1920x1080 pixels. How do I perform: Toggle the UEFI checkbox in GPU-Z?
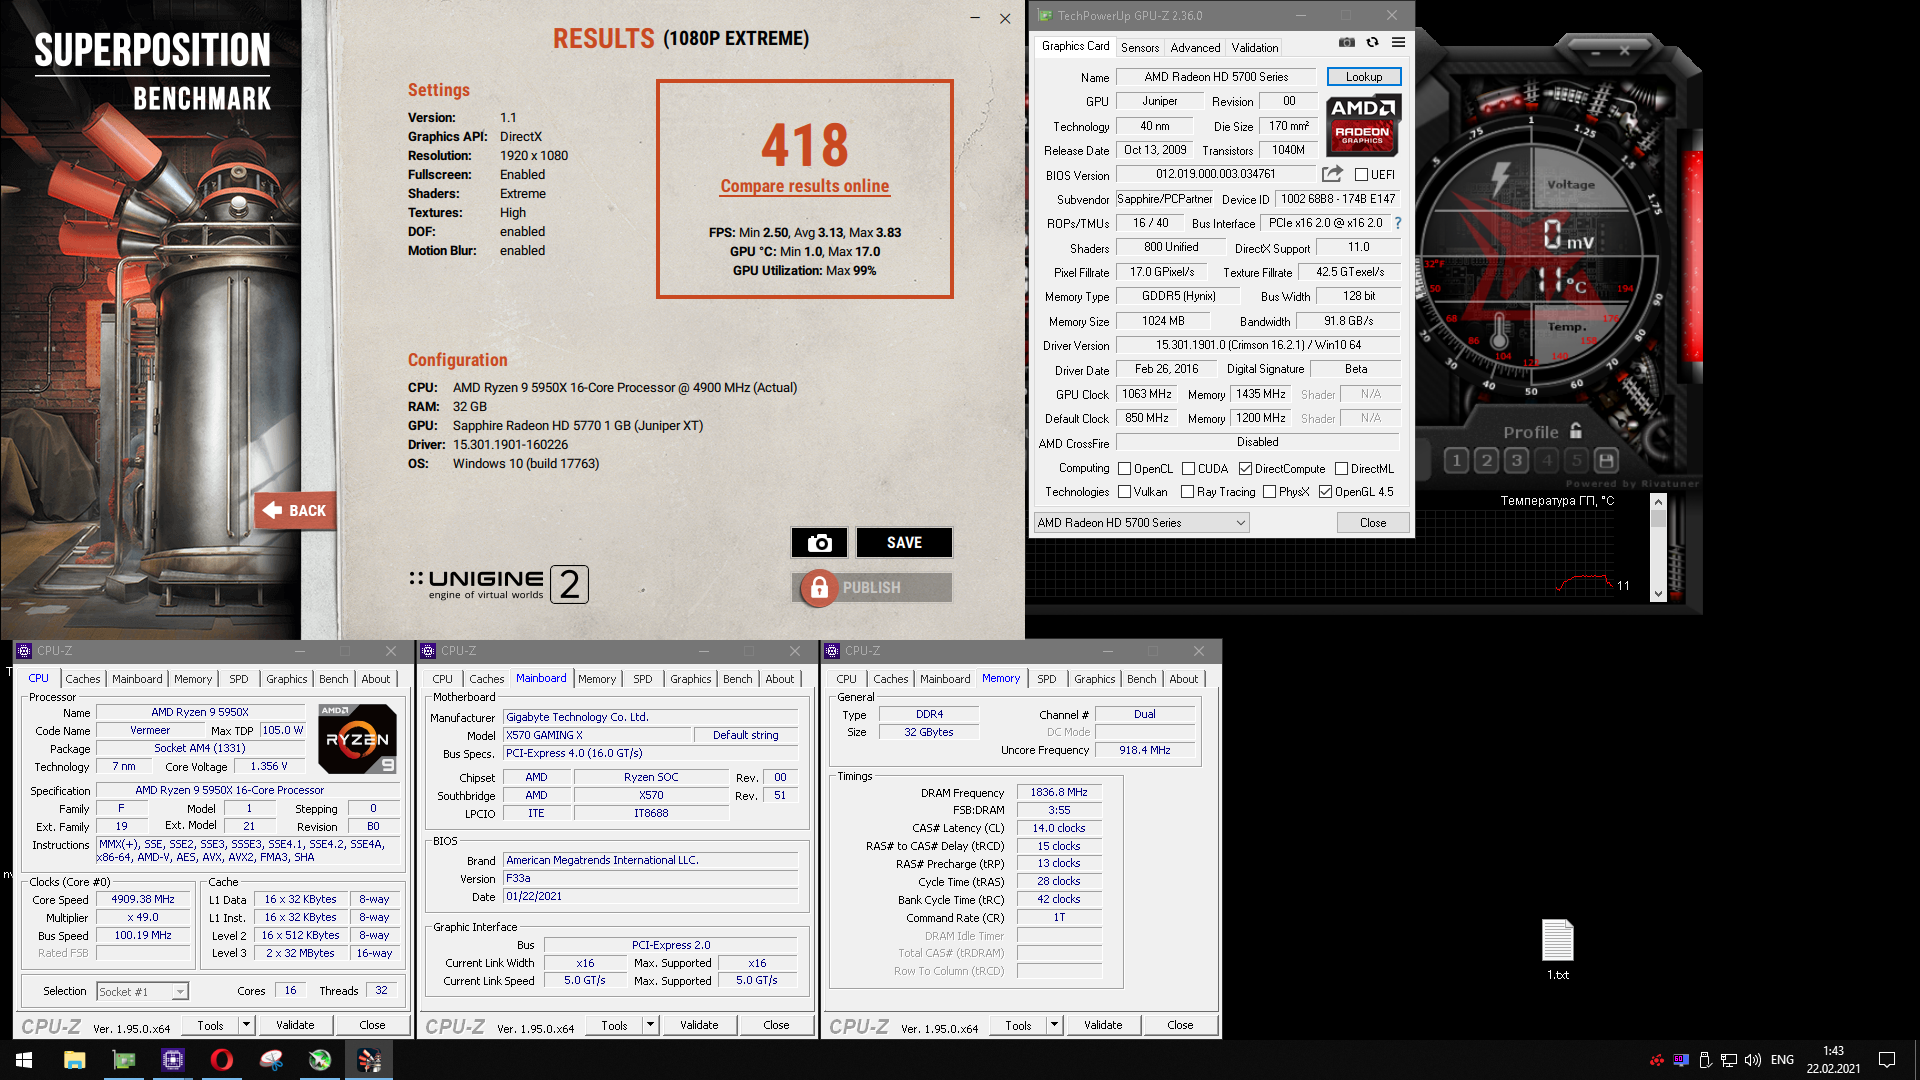point(1361,175)
